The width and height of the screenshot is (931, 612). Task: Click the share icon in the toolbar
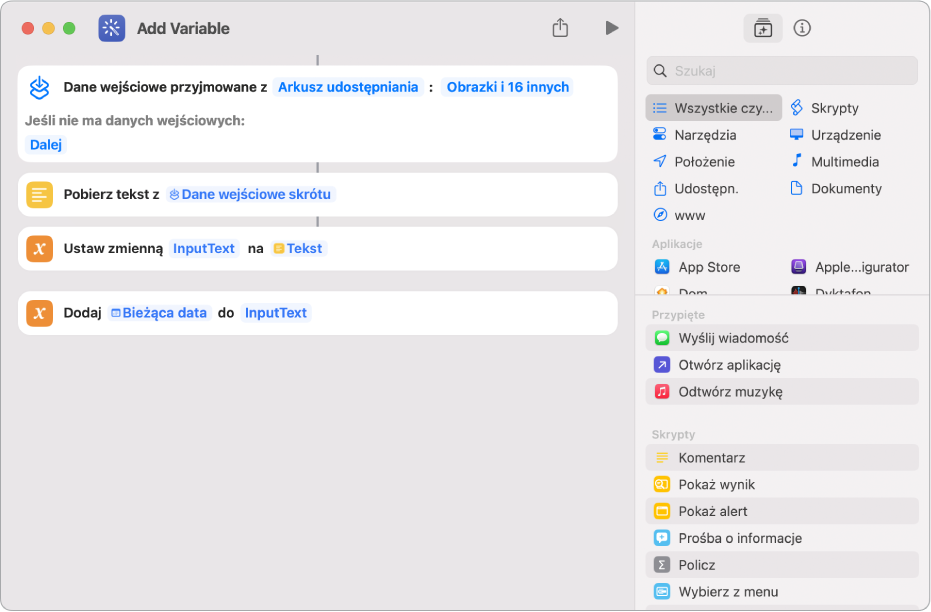[560, 28]
